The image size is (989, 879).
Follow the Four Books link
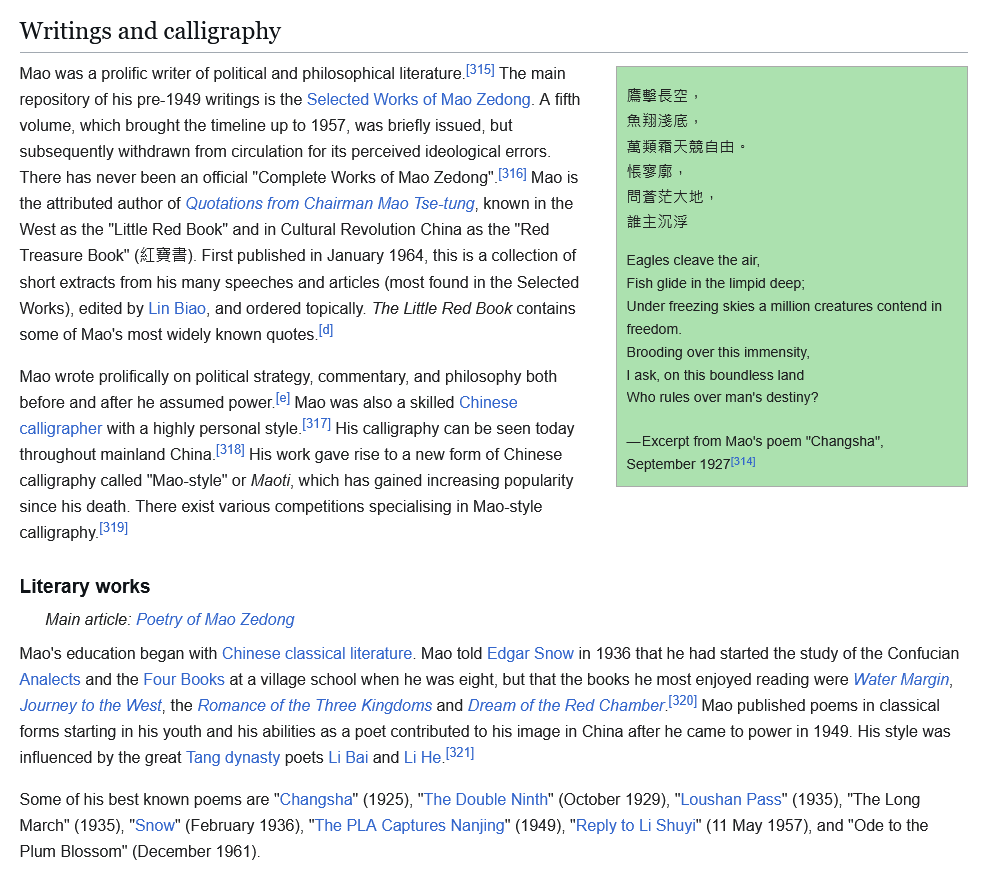tap(184, 680)
